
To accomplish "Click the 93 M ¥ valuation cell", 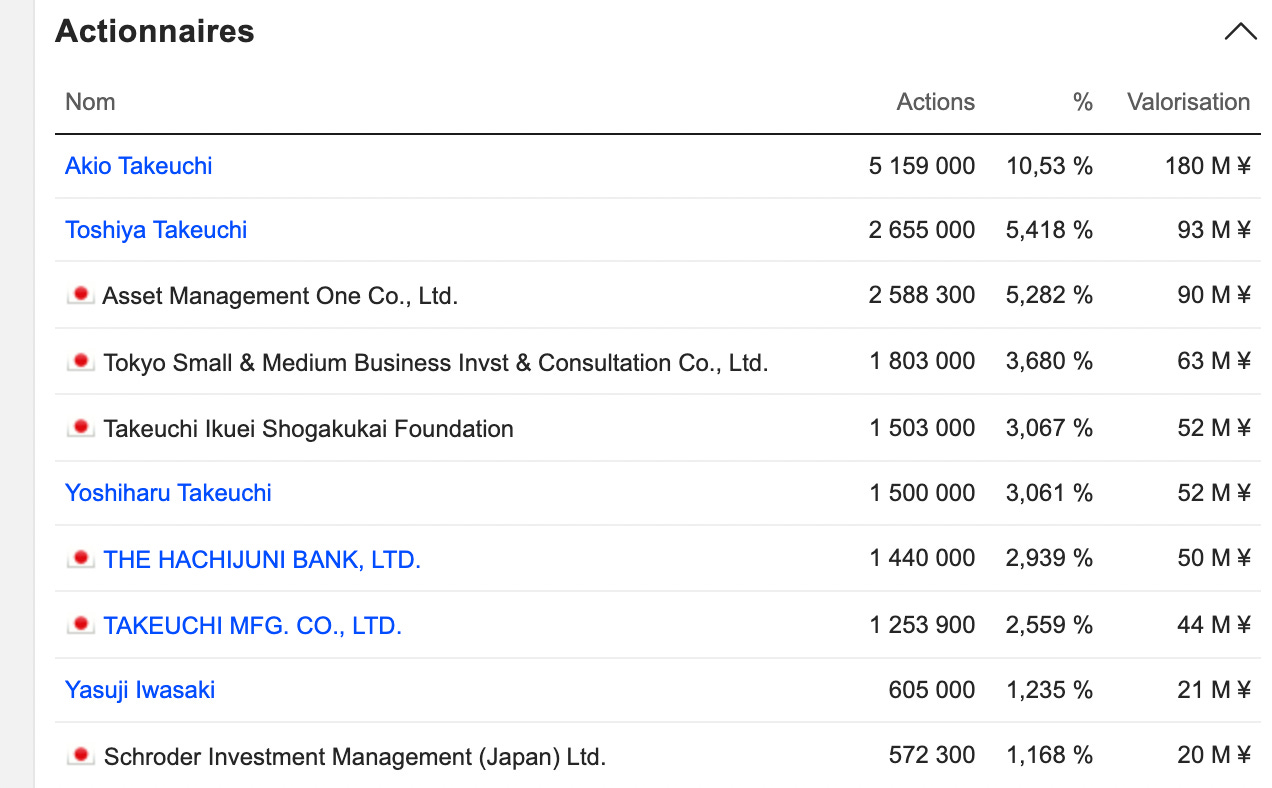I will pos(1214,230).
